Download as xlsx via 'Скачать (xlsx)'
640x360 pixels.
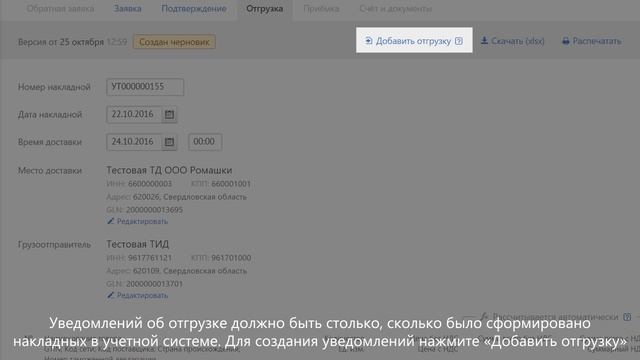point(512,41)
